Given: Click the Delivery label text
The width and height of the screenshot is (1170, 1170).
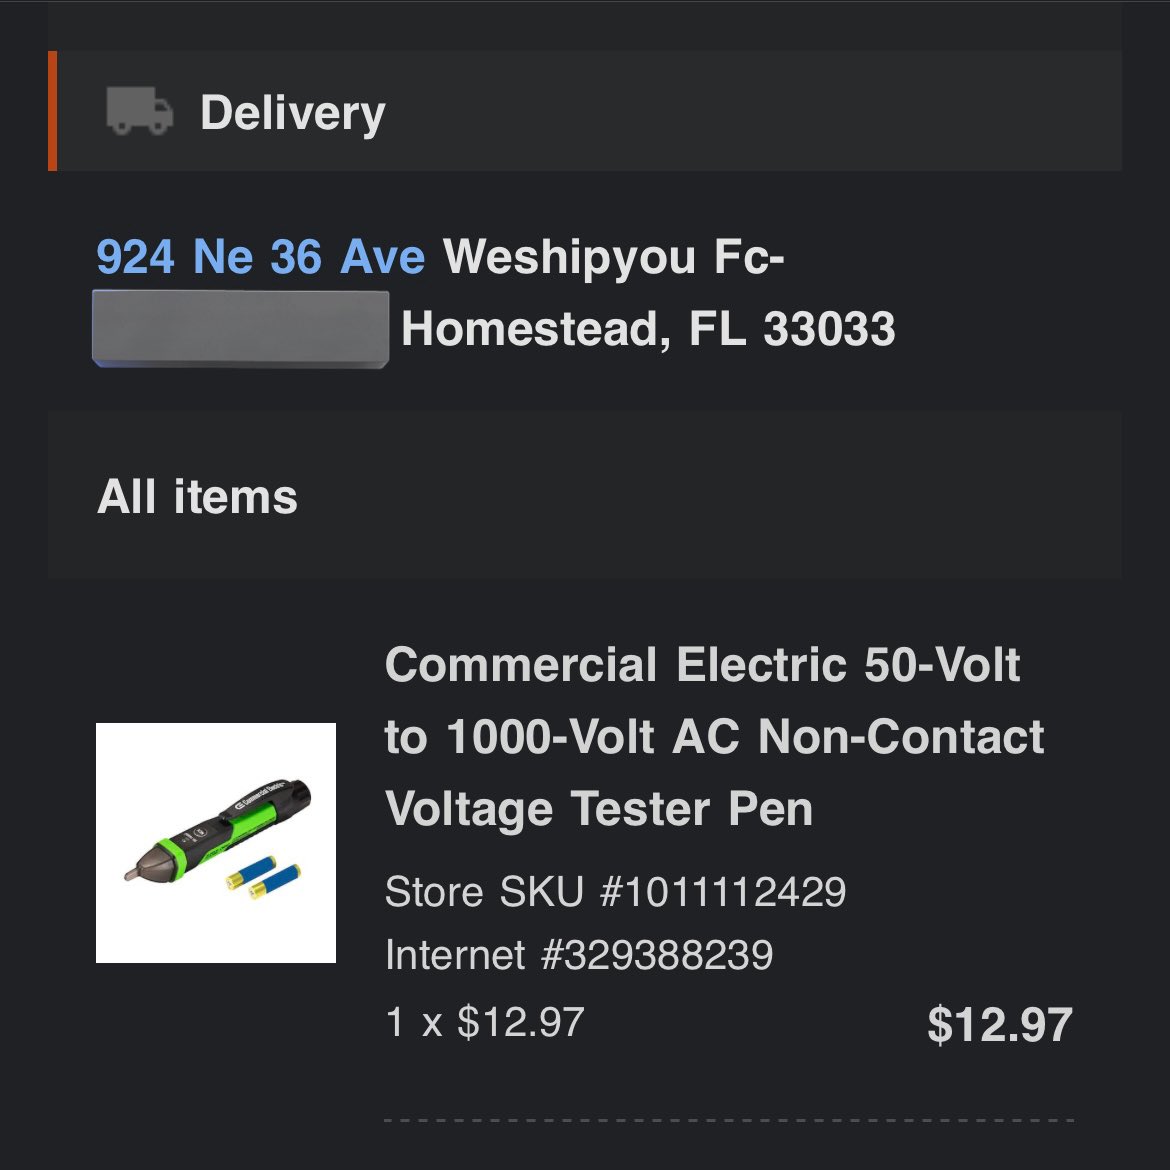Looking at the screenshot, I should coord(292,113).
